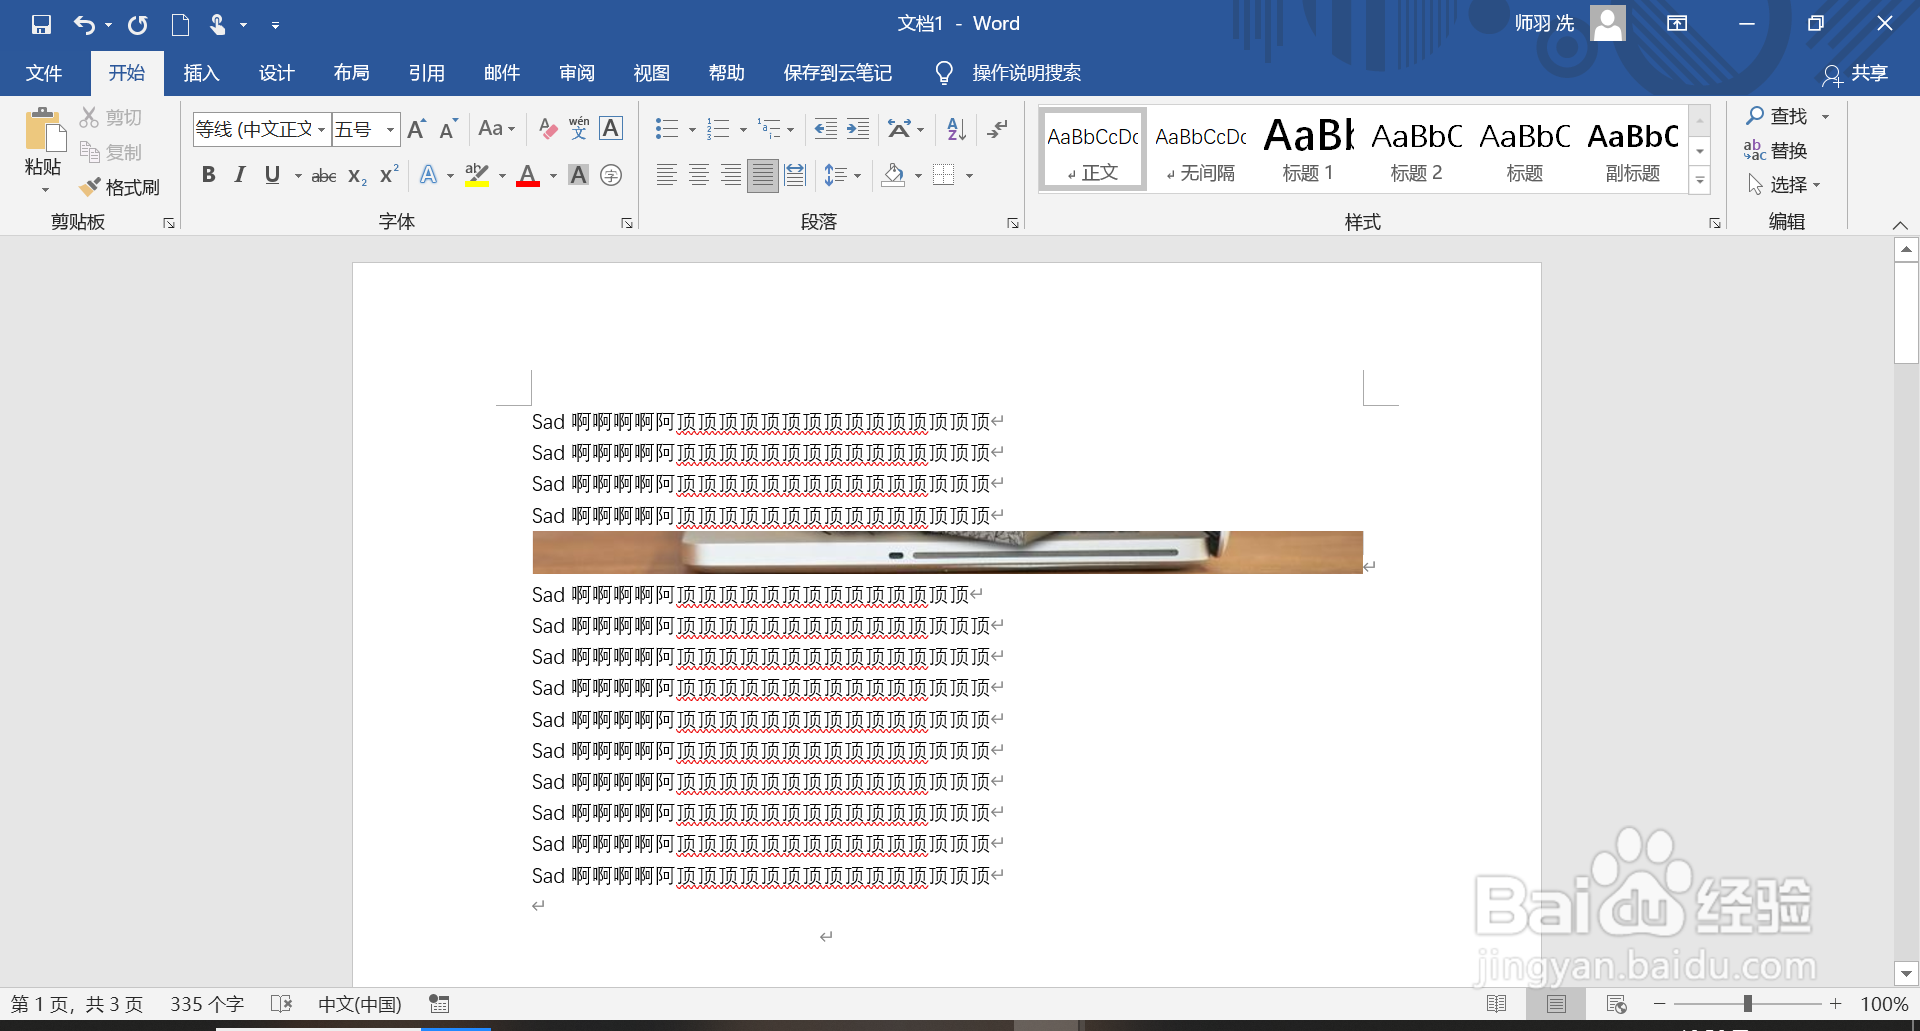Decrease paragraph indent
This screenshot has width=1920, height=1031.
pyautogui.click(x=826, y=128)
